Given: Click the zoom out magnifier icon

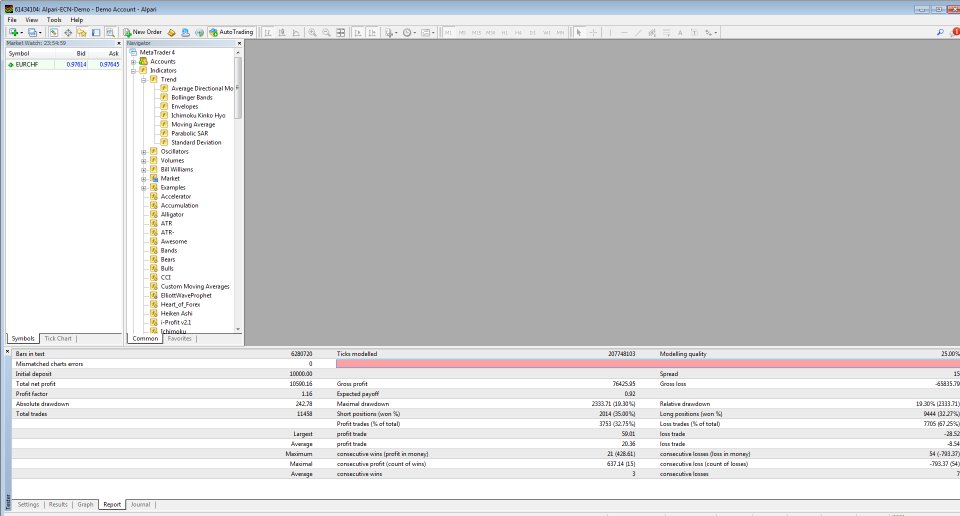Looking at the screenshot, I should pyautogui.click(x=327, y=32).
